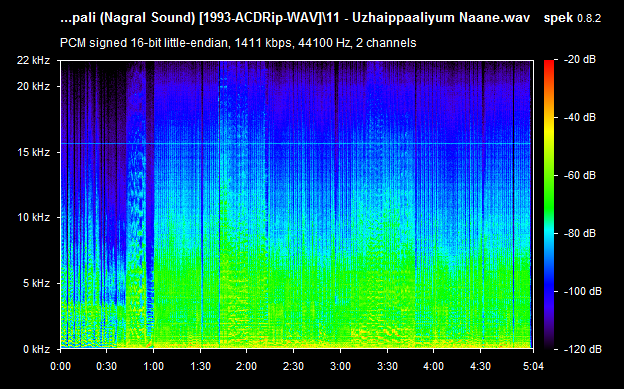Click the -120 dB legend label
This screenshot has width=624, height=389.
pyautogui.click(x=583, y=349)
